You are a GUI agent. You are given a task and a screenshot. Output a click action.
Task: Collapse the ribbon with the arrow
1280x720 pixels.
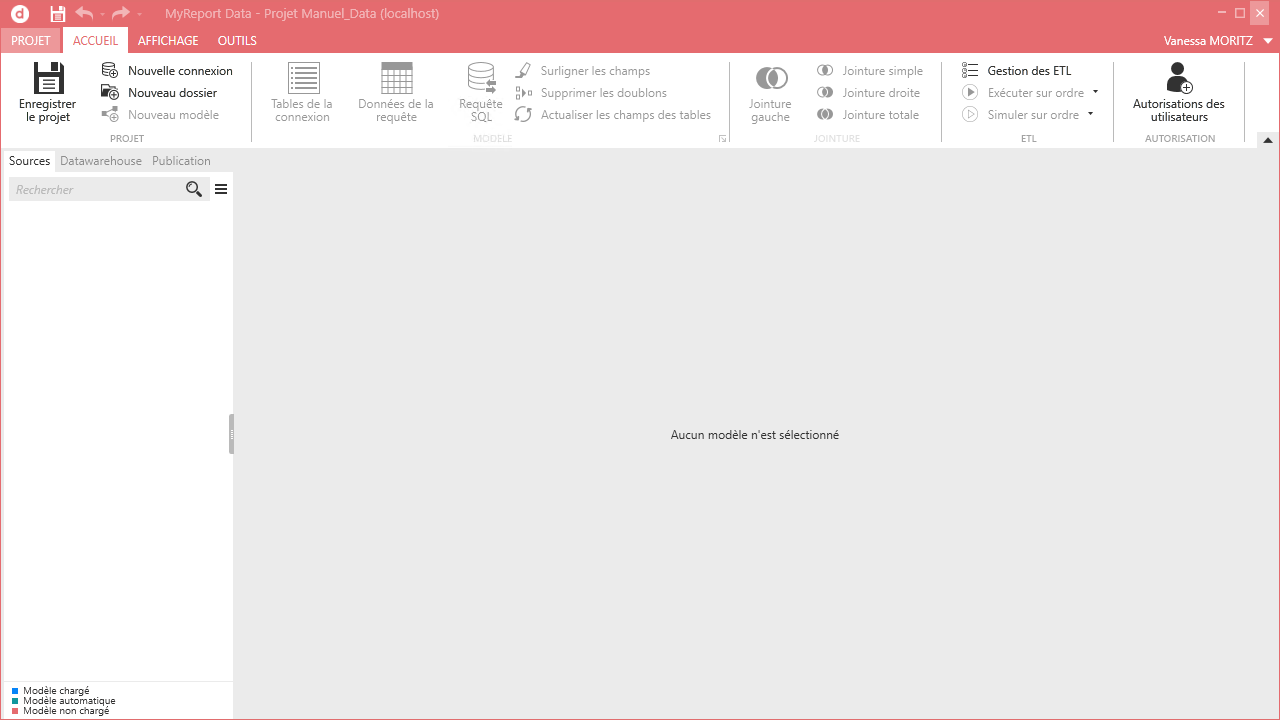click(1268, 140)
